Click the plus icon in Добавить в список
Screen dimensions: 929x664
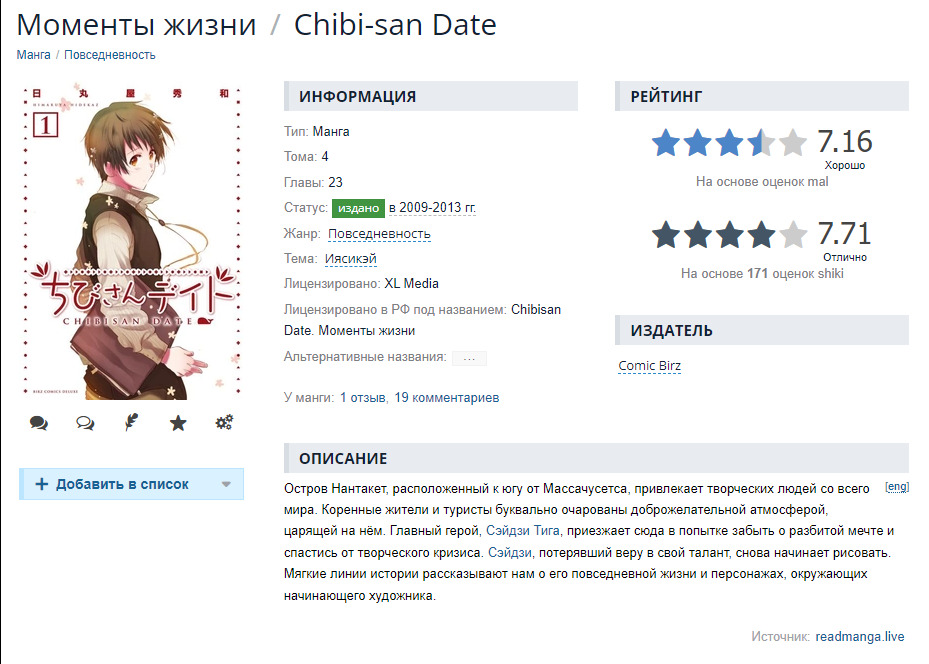(42, 484)
